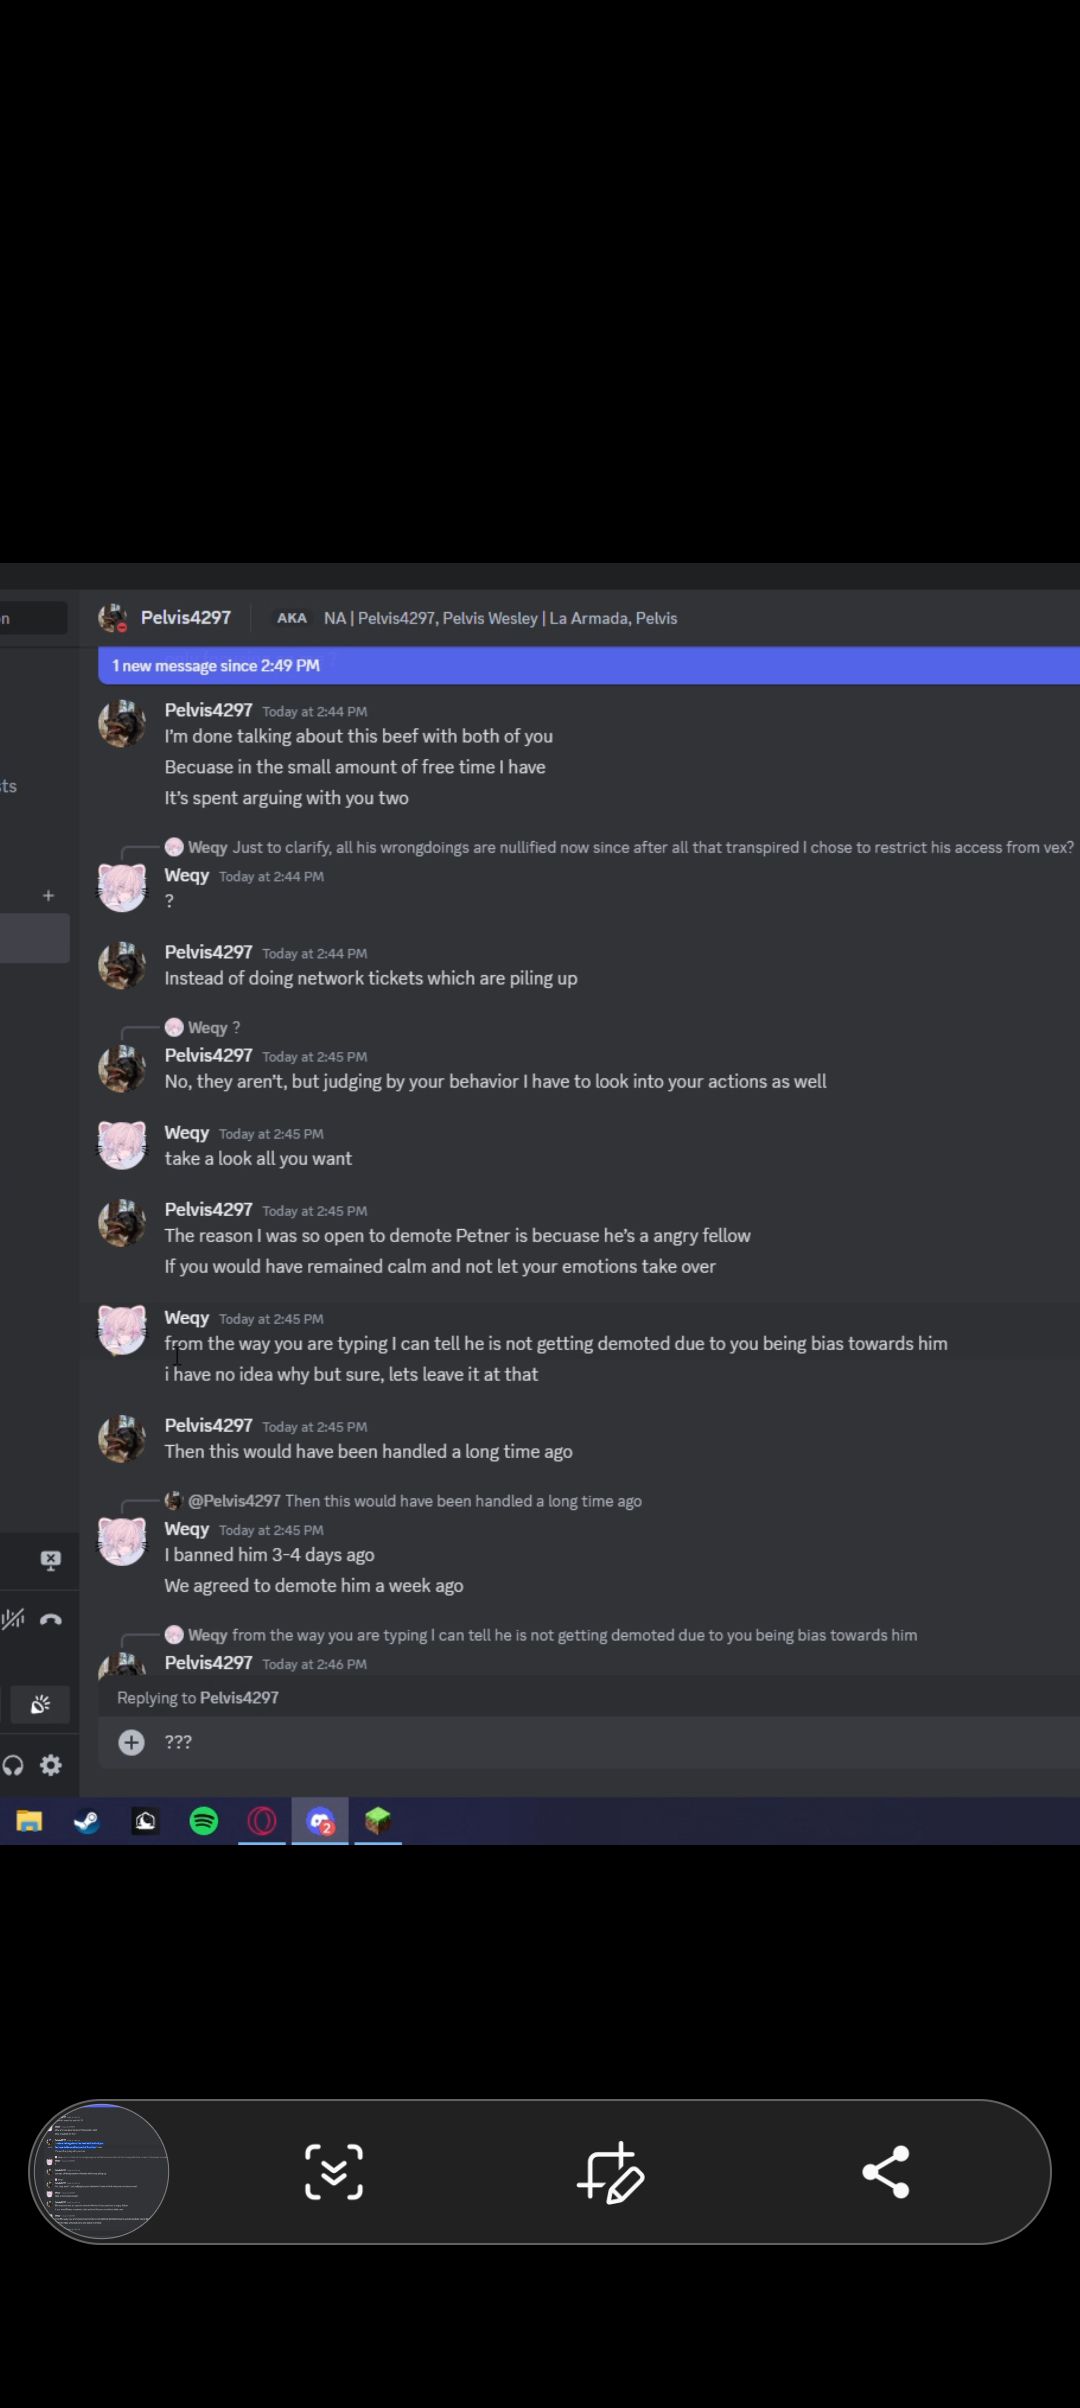The image size is (1080, 2408).
Task: Open Spotify from the taskbar
Action: [x=204, y=1821]
